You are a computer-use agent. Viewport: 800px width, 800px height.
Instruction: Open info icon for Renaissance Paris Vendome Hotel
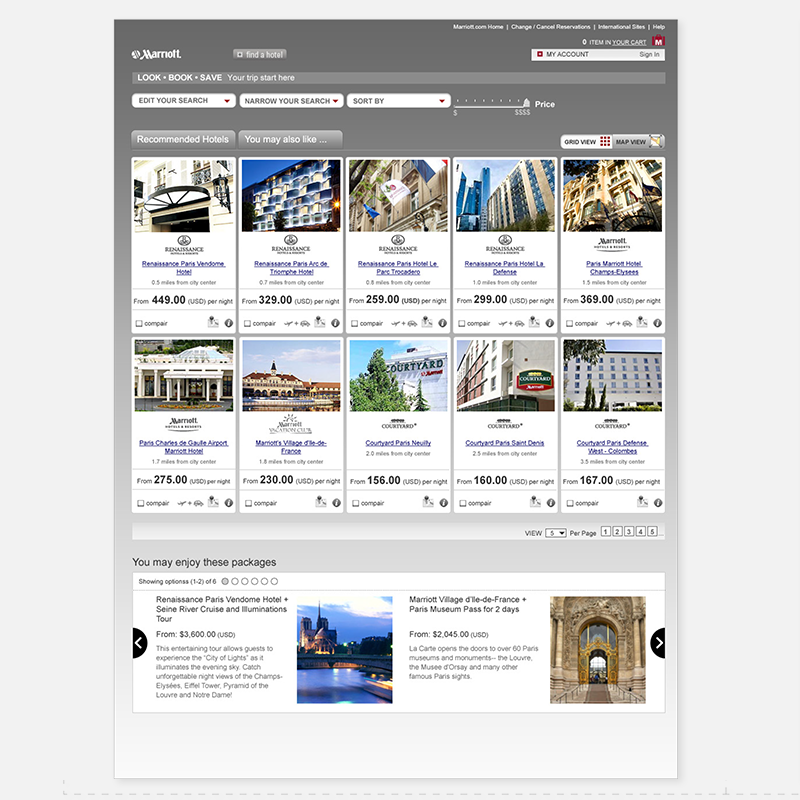[x=229, y=323]
